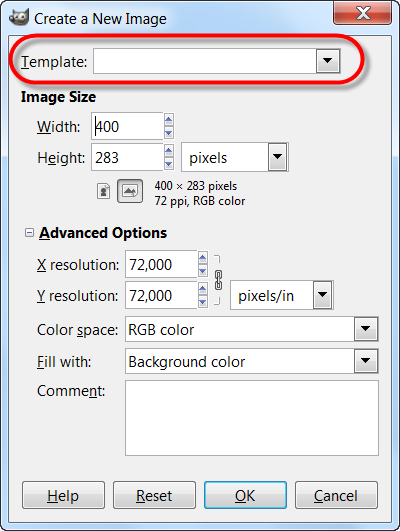The image size is (400, 531).
Task: Toggle the resolution chain link icon
Action: (x=218, y=280)
